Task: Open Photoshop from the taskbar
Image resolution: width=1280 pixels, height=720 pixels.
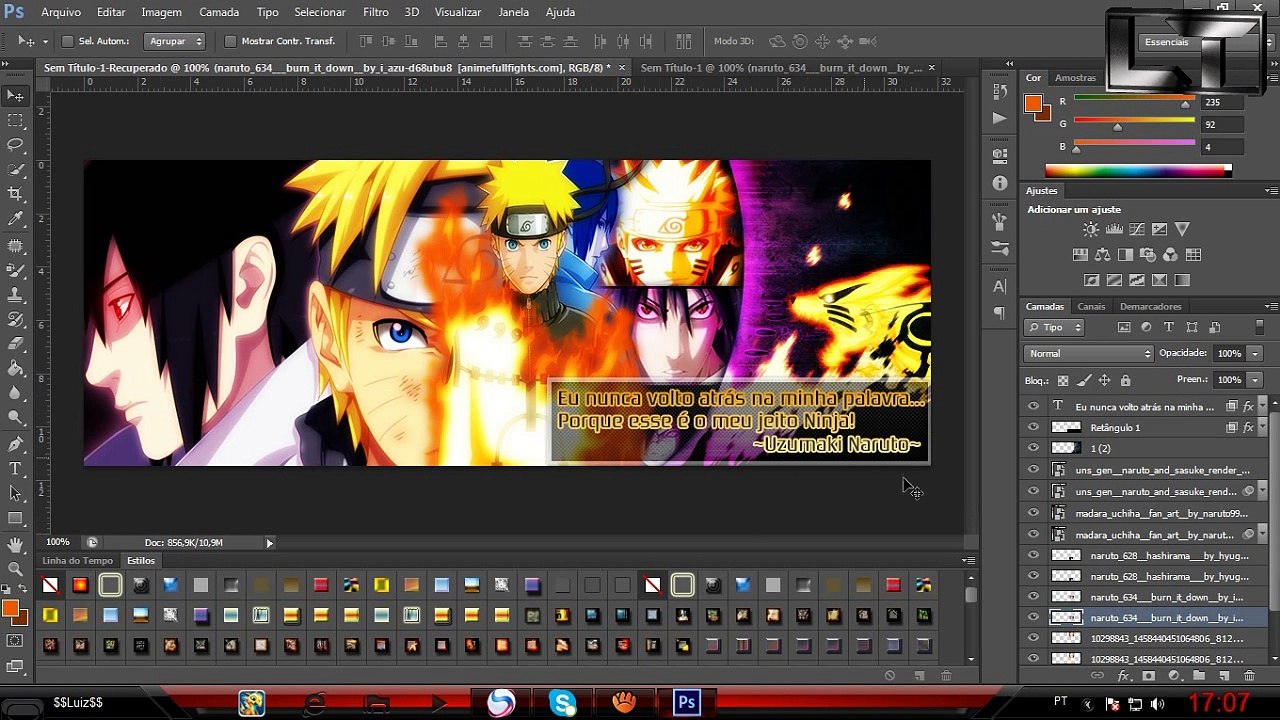Action: pos(687,703)
